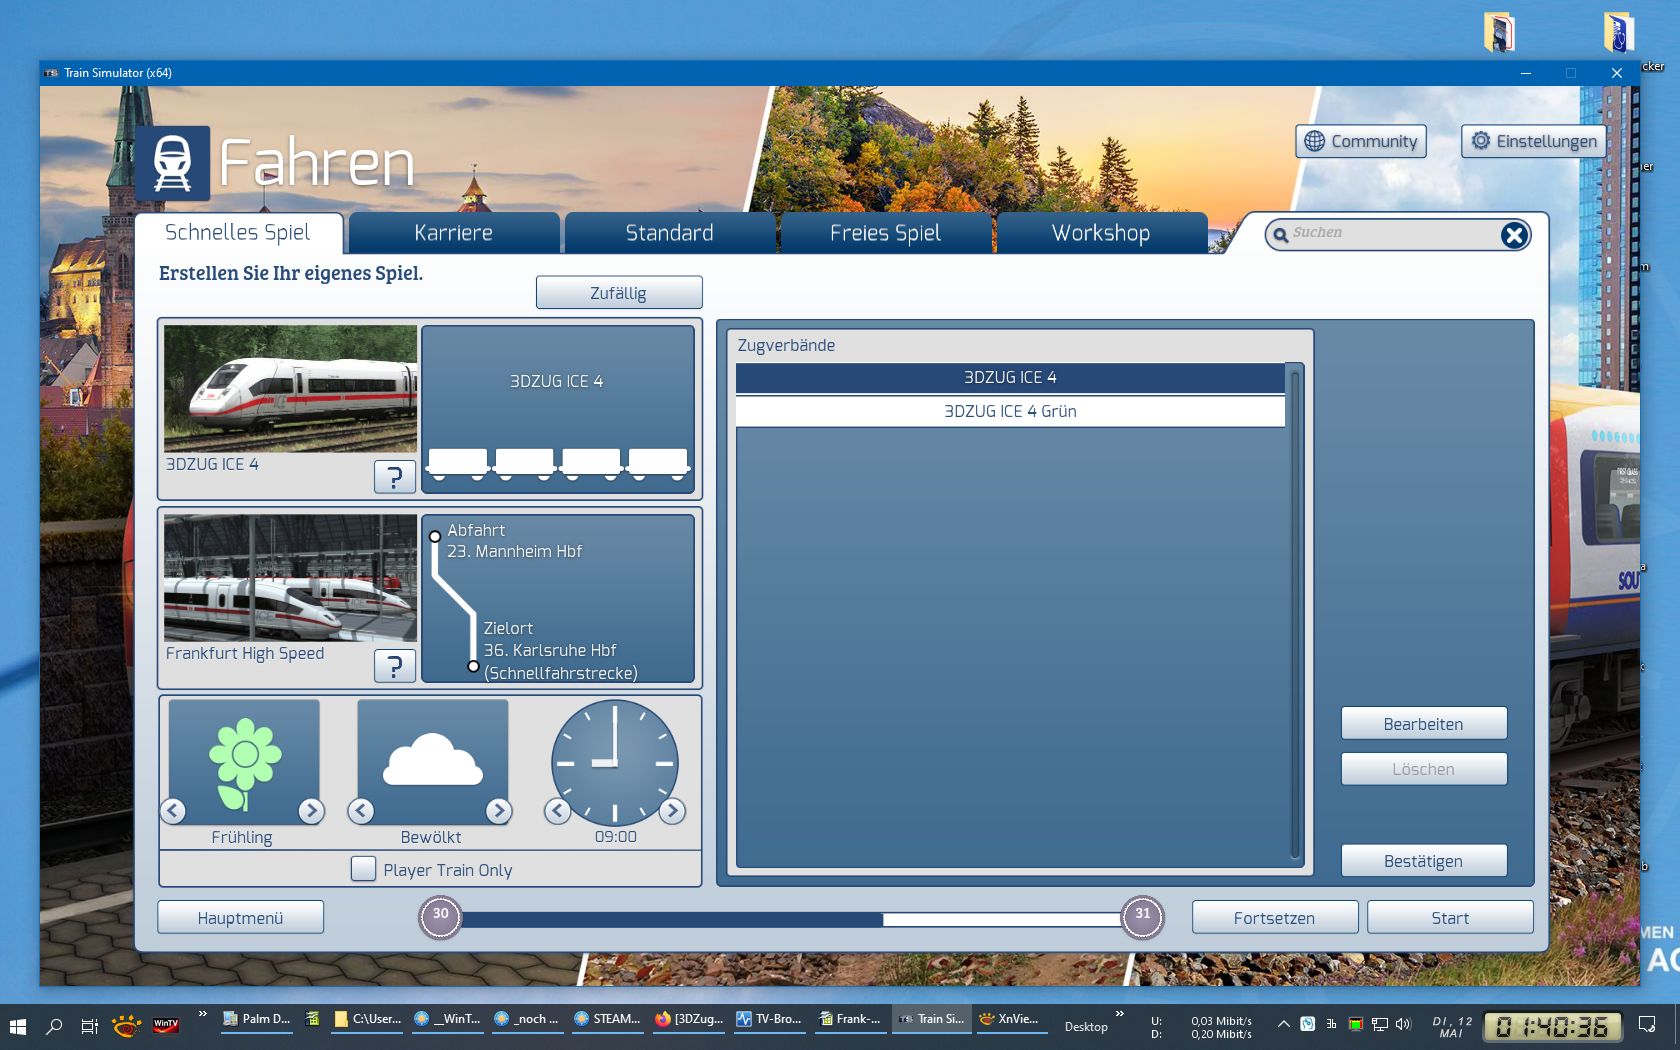1680x1050 pixels.
Task: Open the Freies Spiel tab
Action: point(886,233)
